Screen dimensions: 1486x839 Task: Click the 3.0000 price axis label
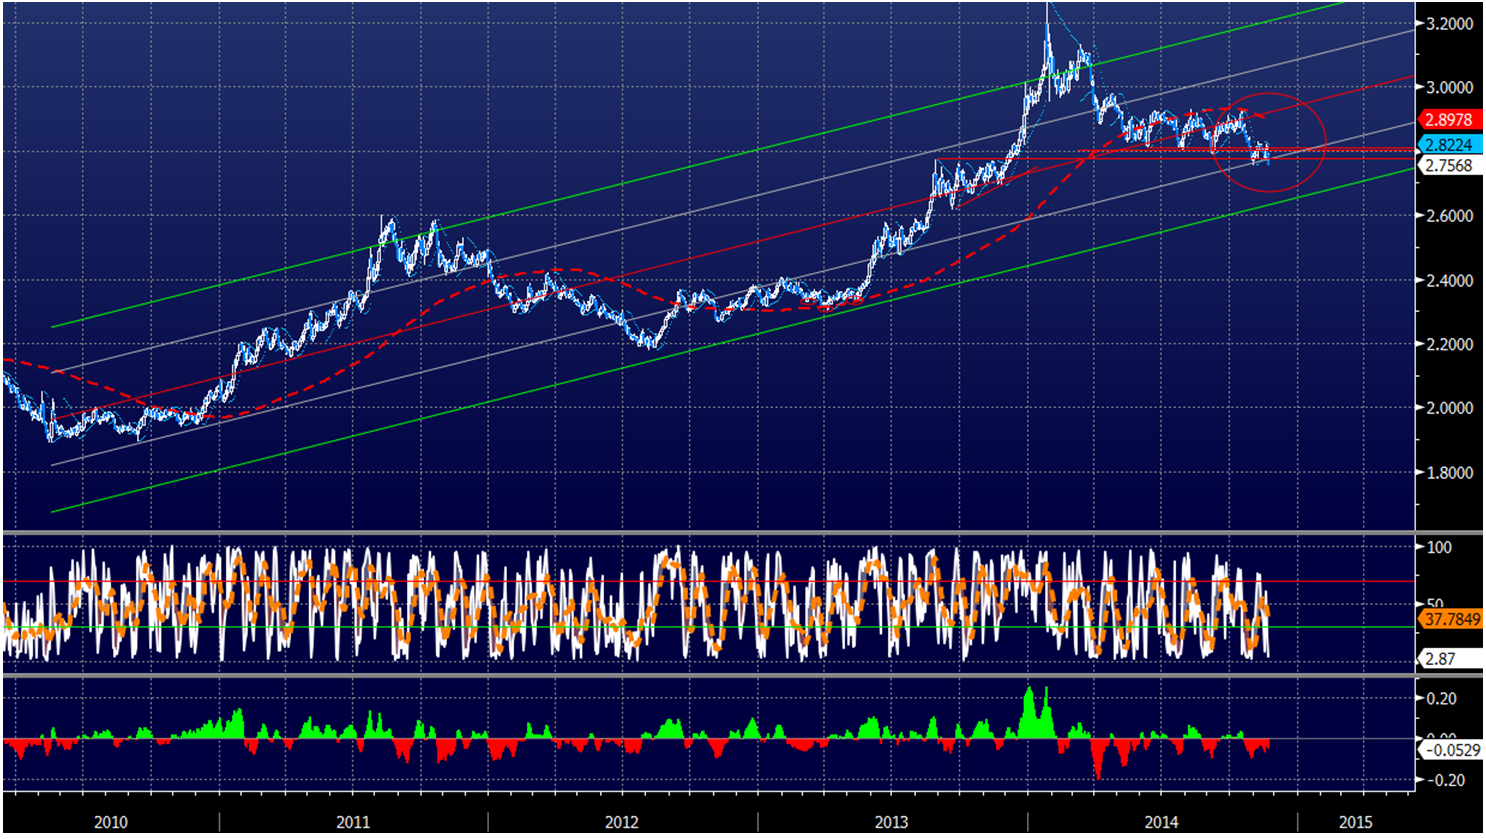(x=1449, y=88)
